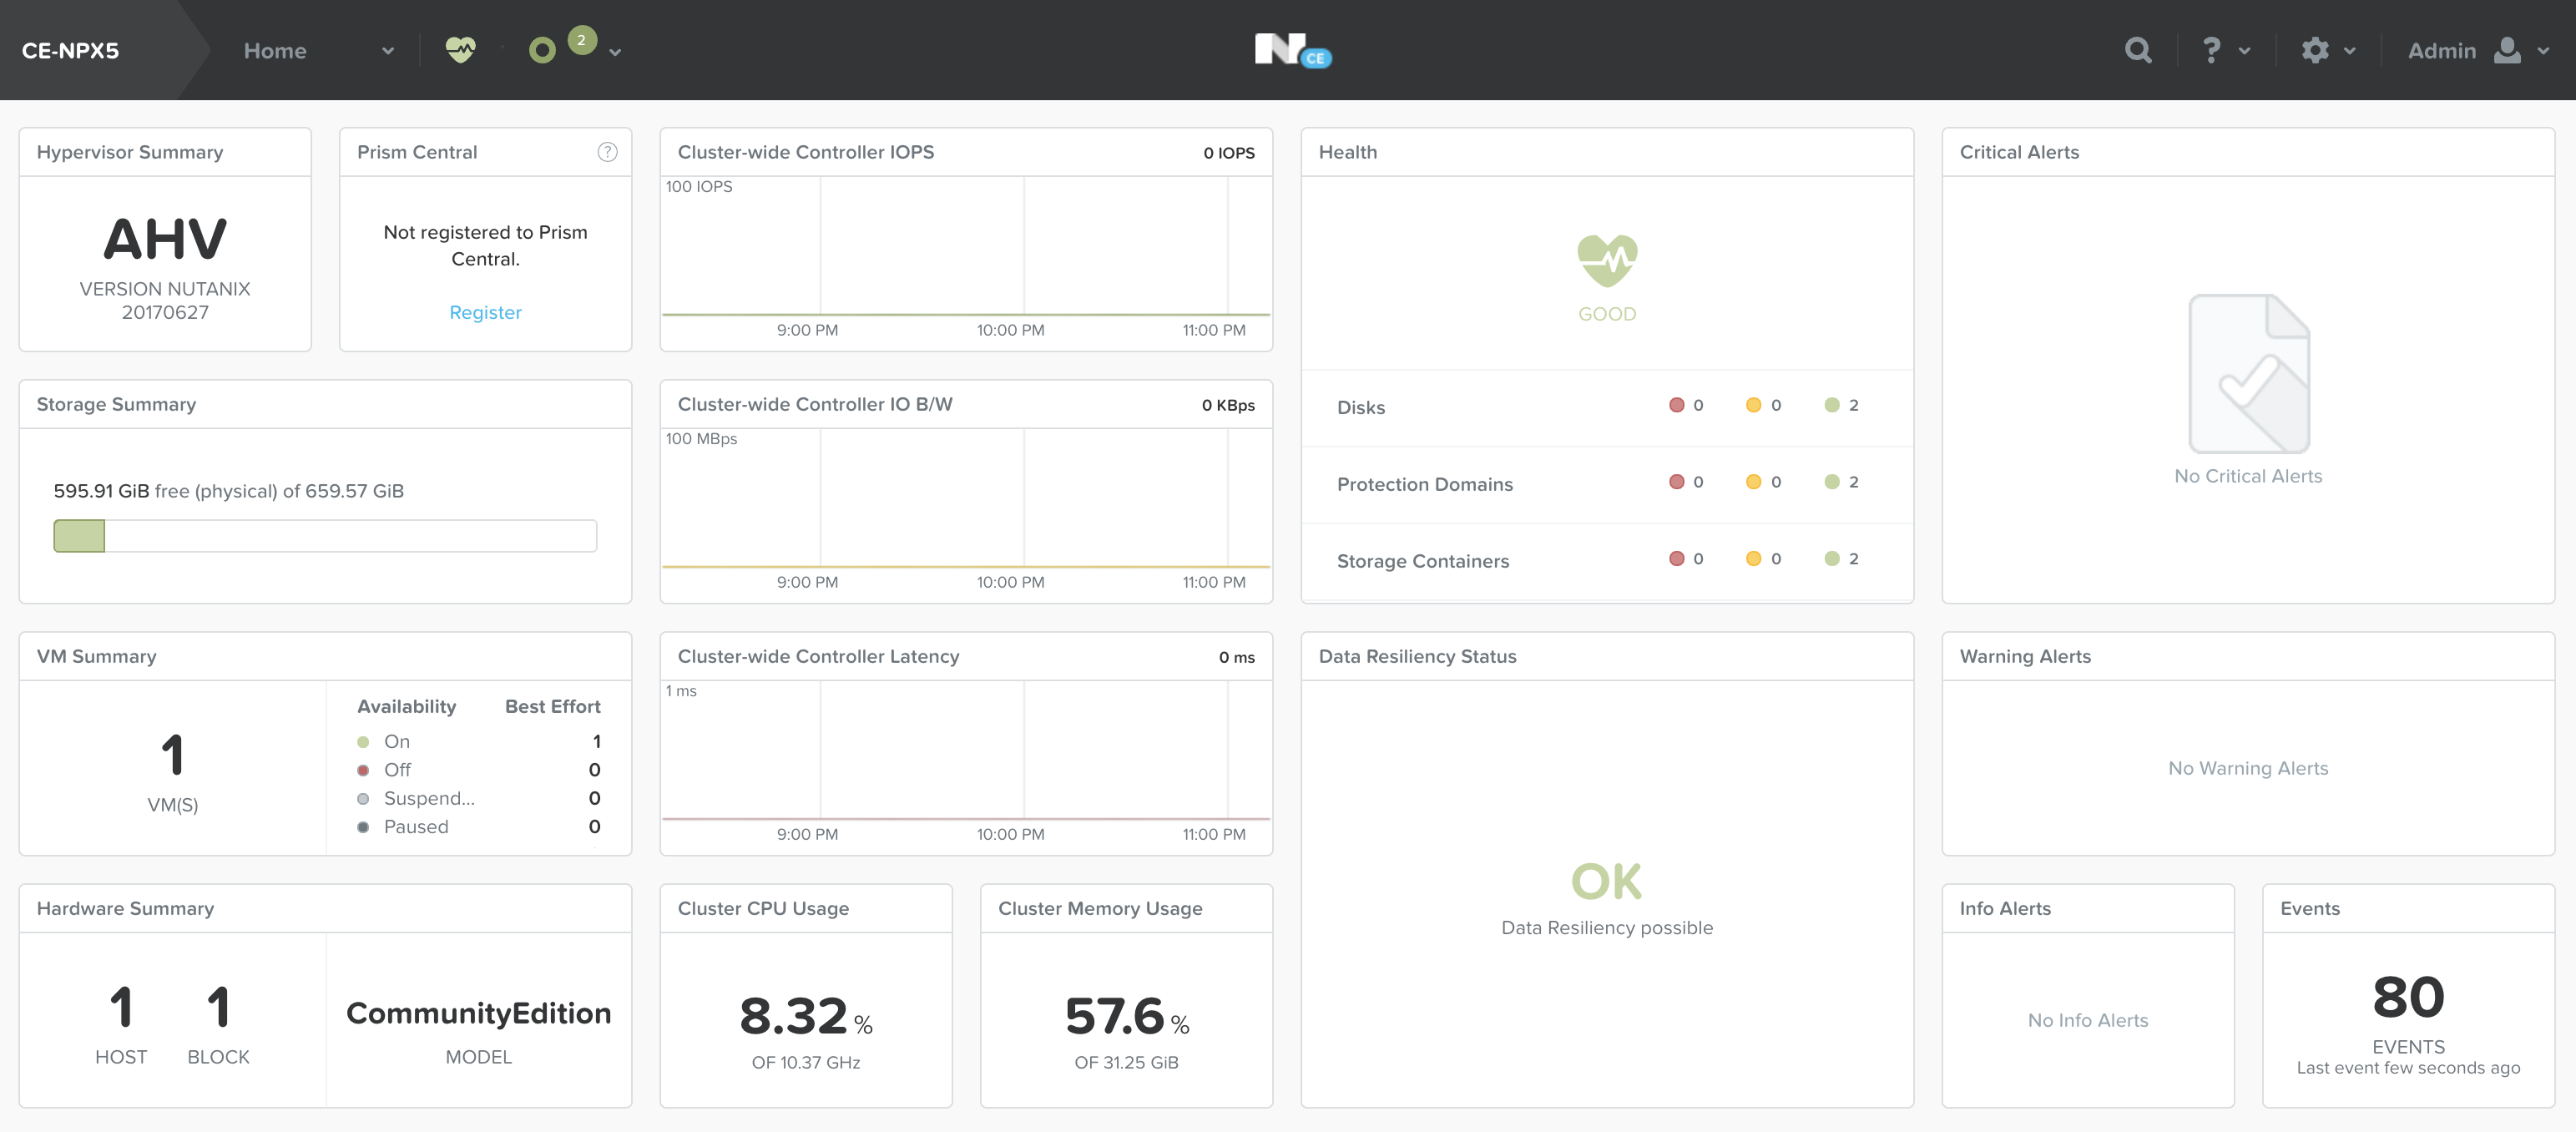The height and width of the screenshot is (1132, 2576).
Task: Click red dot in Protection Domains row
Action: (1677, 482)
